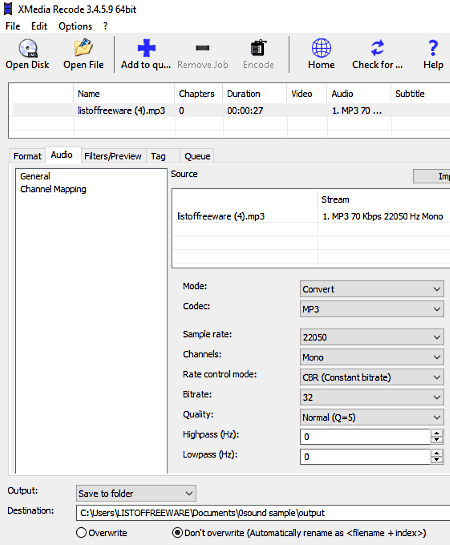This screenshot has height=545, width=450.
Task: Click the 00:00:27 duration cell
Action: coord(245,111)
